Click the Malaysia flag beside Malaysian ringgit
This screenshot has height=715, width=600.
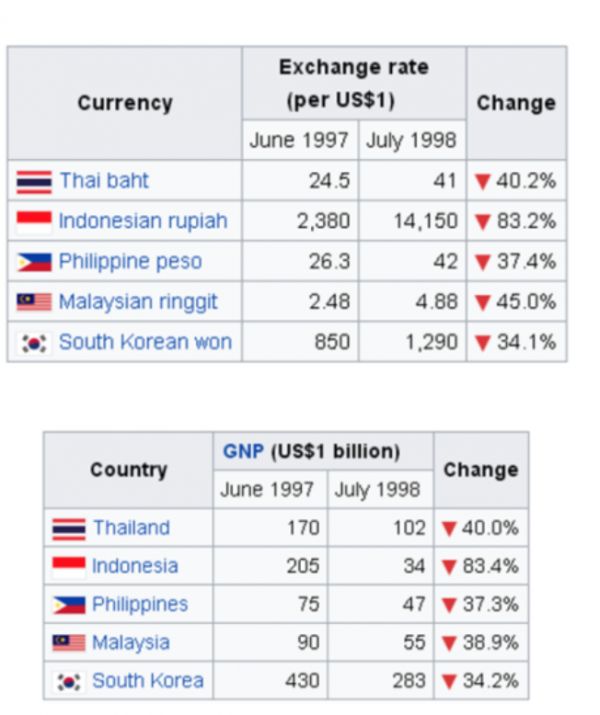pos(34,302)
